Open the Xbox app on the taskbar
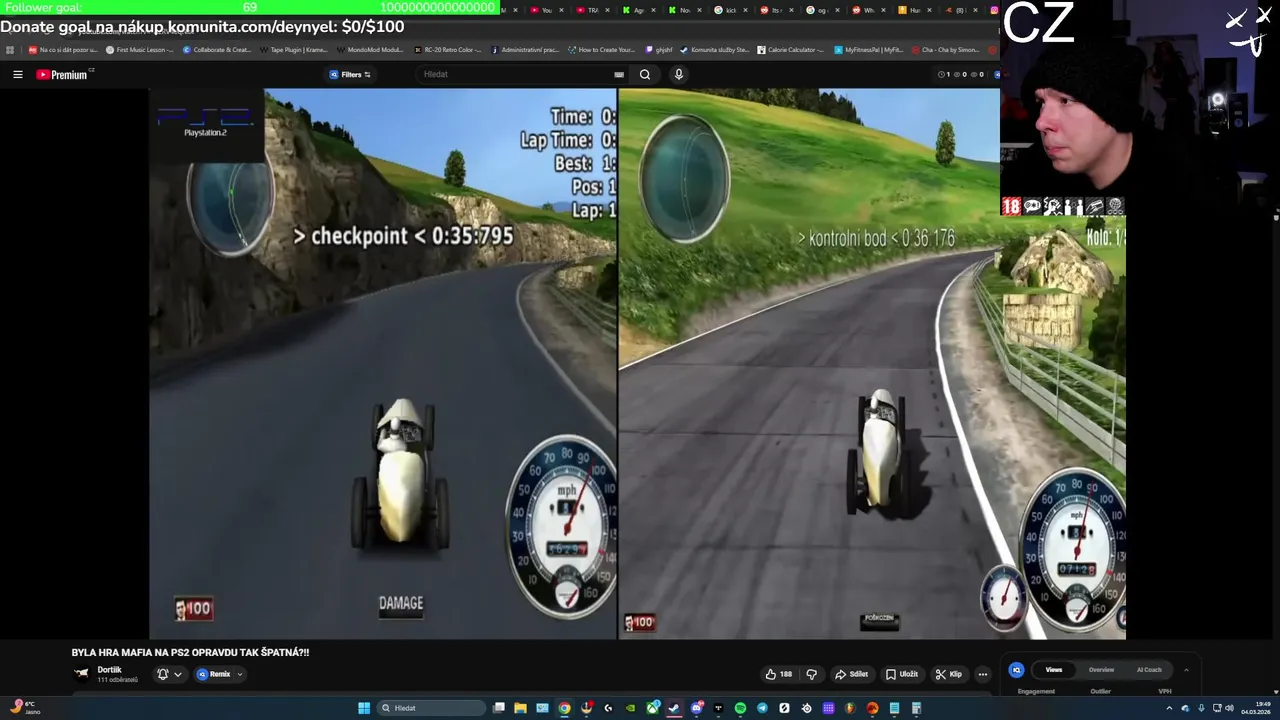This screenshot has width=1280, height=720. tap(653, 708)
